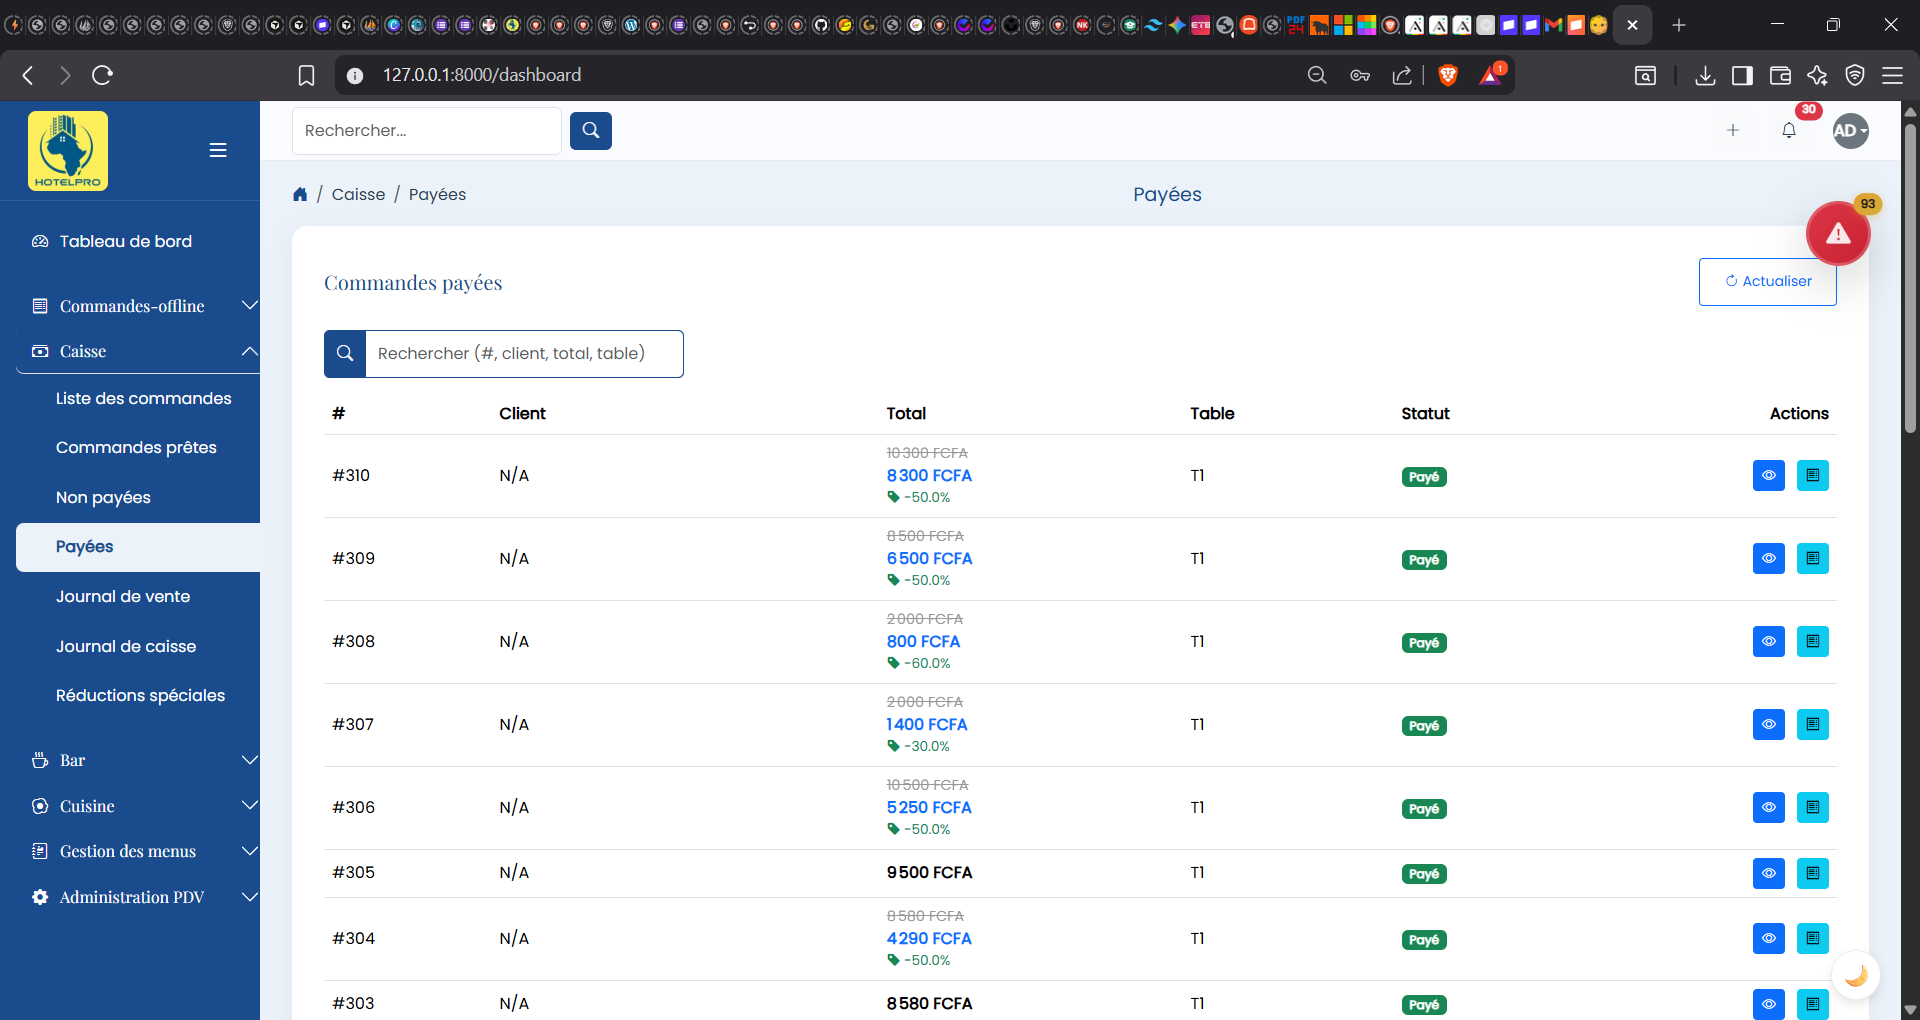Expand the Bar menu
The width and height of the screenshot is (1920, 1020).
point(138,760)
